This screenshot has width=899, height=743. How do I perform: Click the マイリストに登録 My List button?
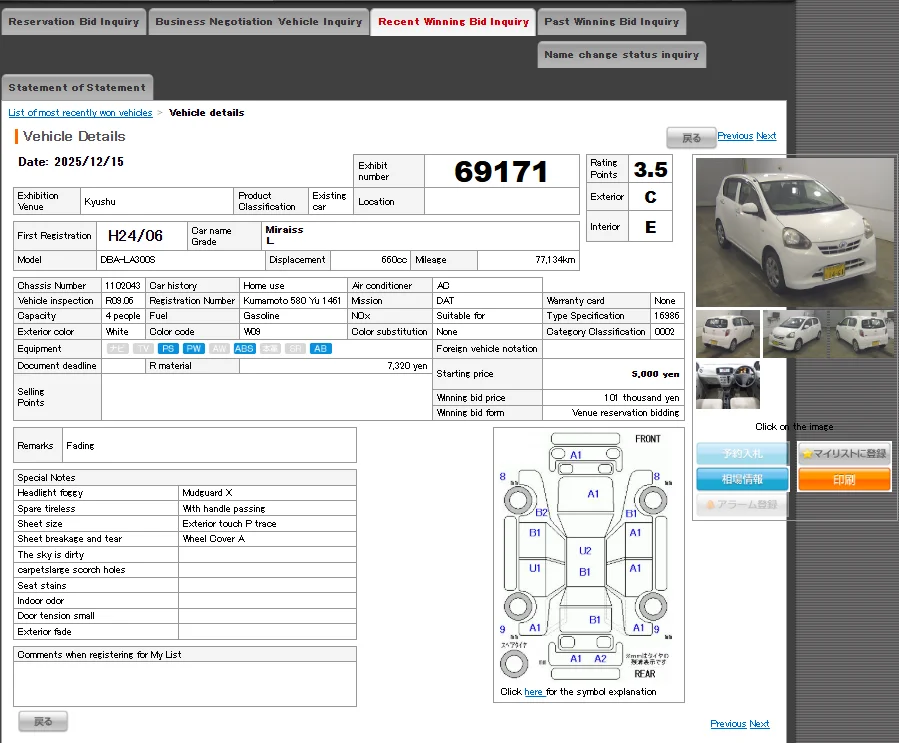point(844,453)
